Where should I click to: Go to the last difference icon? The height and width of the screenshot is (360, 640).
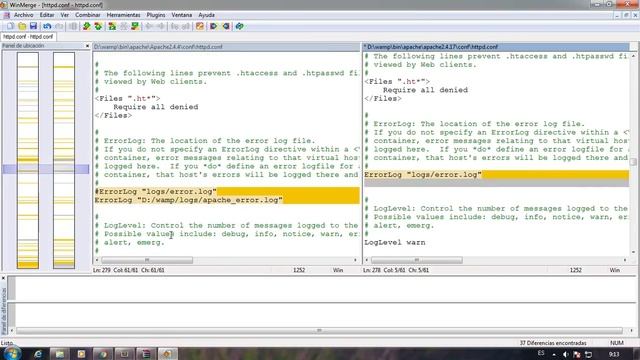click(x=135, y=26)
